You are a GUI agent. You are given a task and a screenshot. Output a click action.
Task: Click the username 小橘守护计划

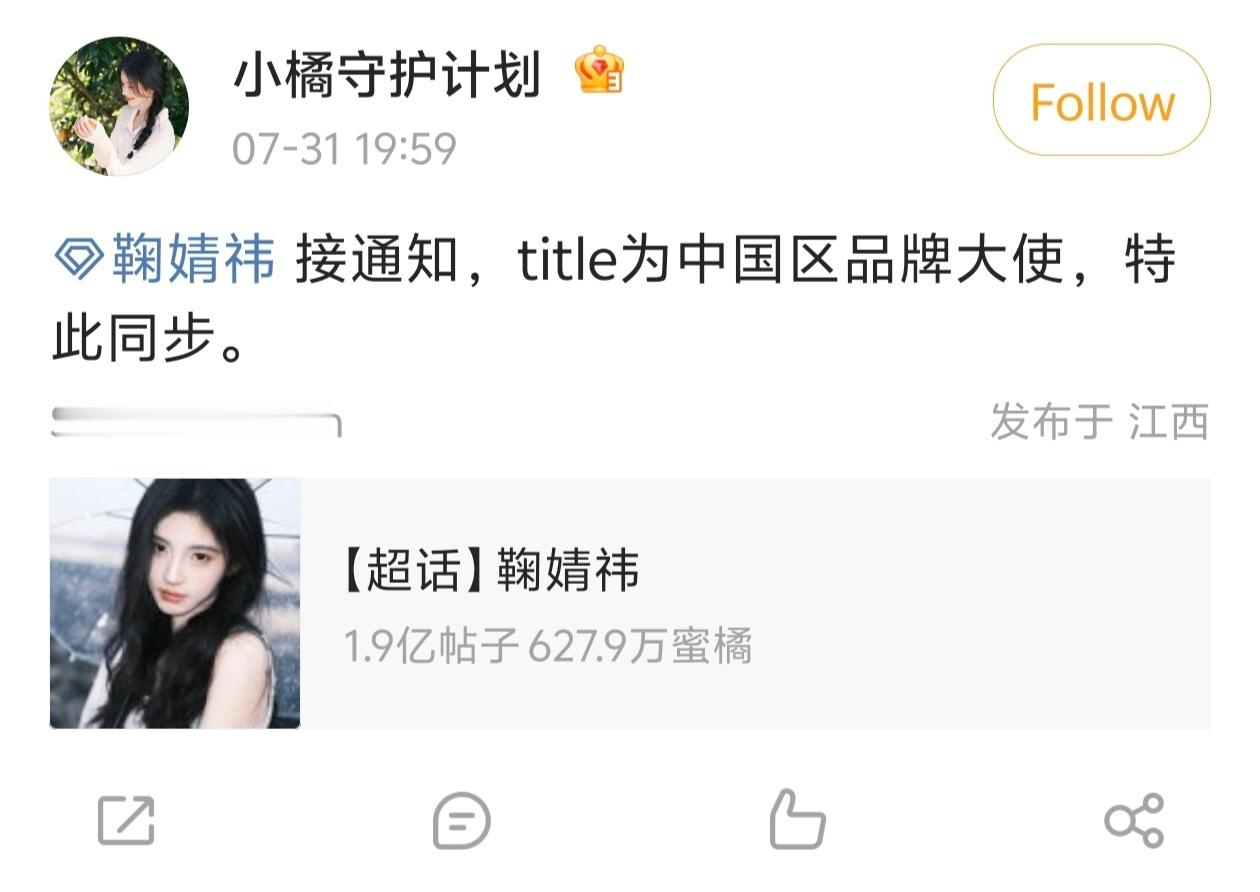click(386, 76)
